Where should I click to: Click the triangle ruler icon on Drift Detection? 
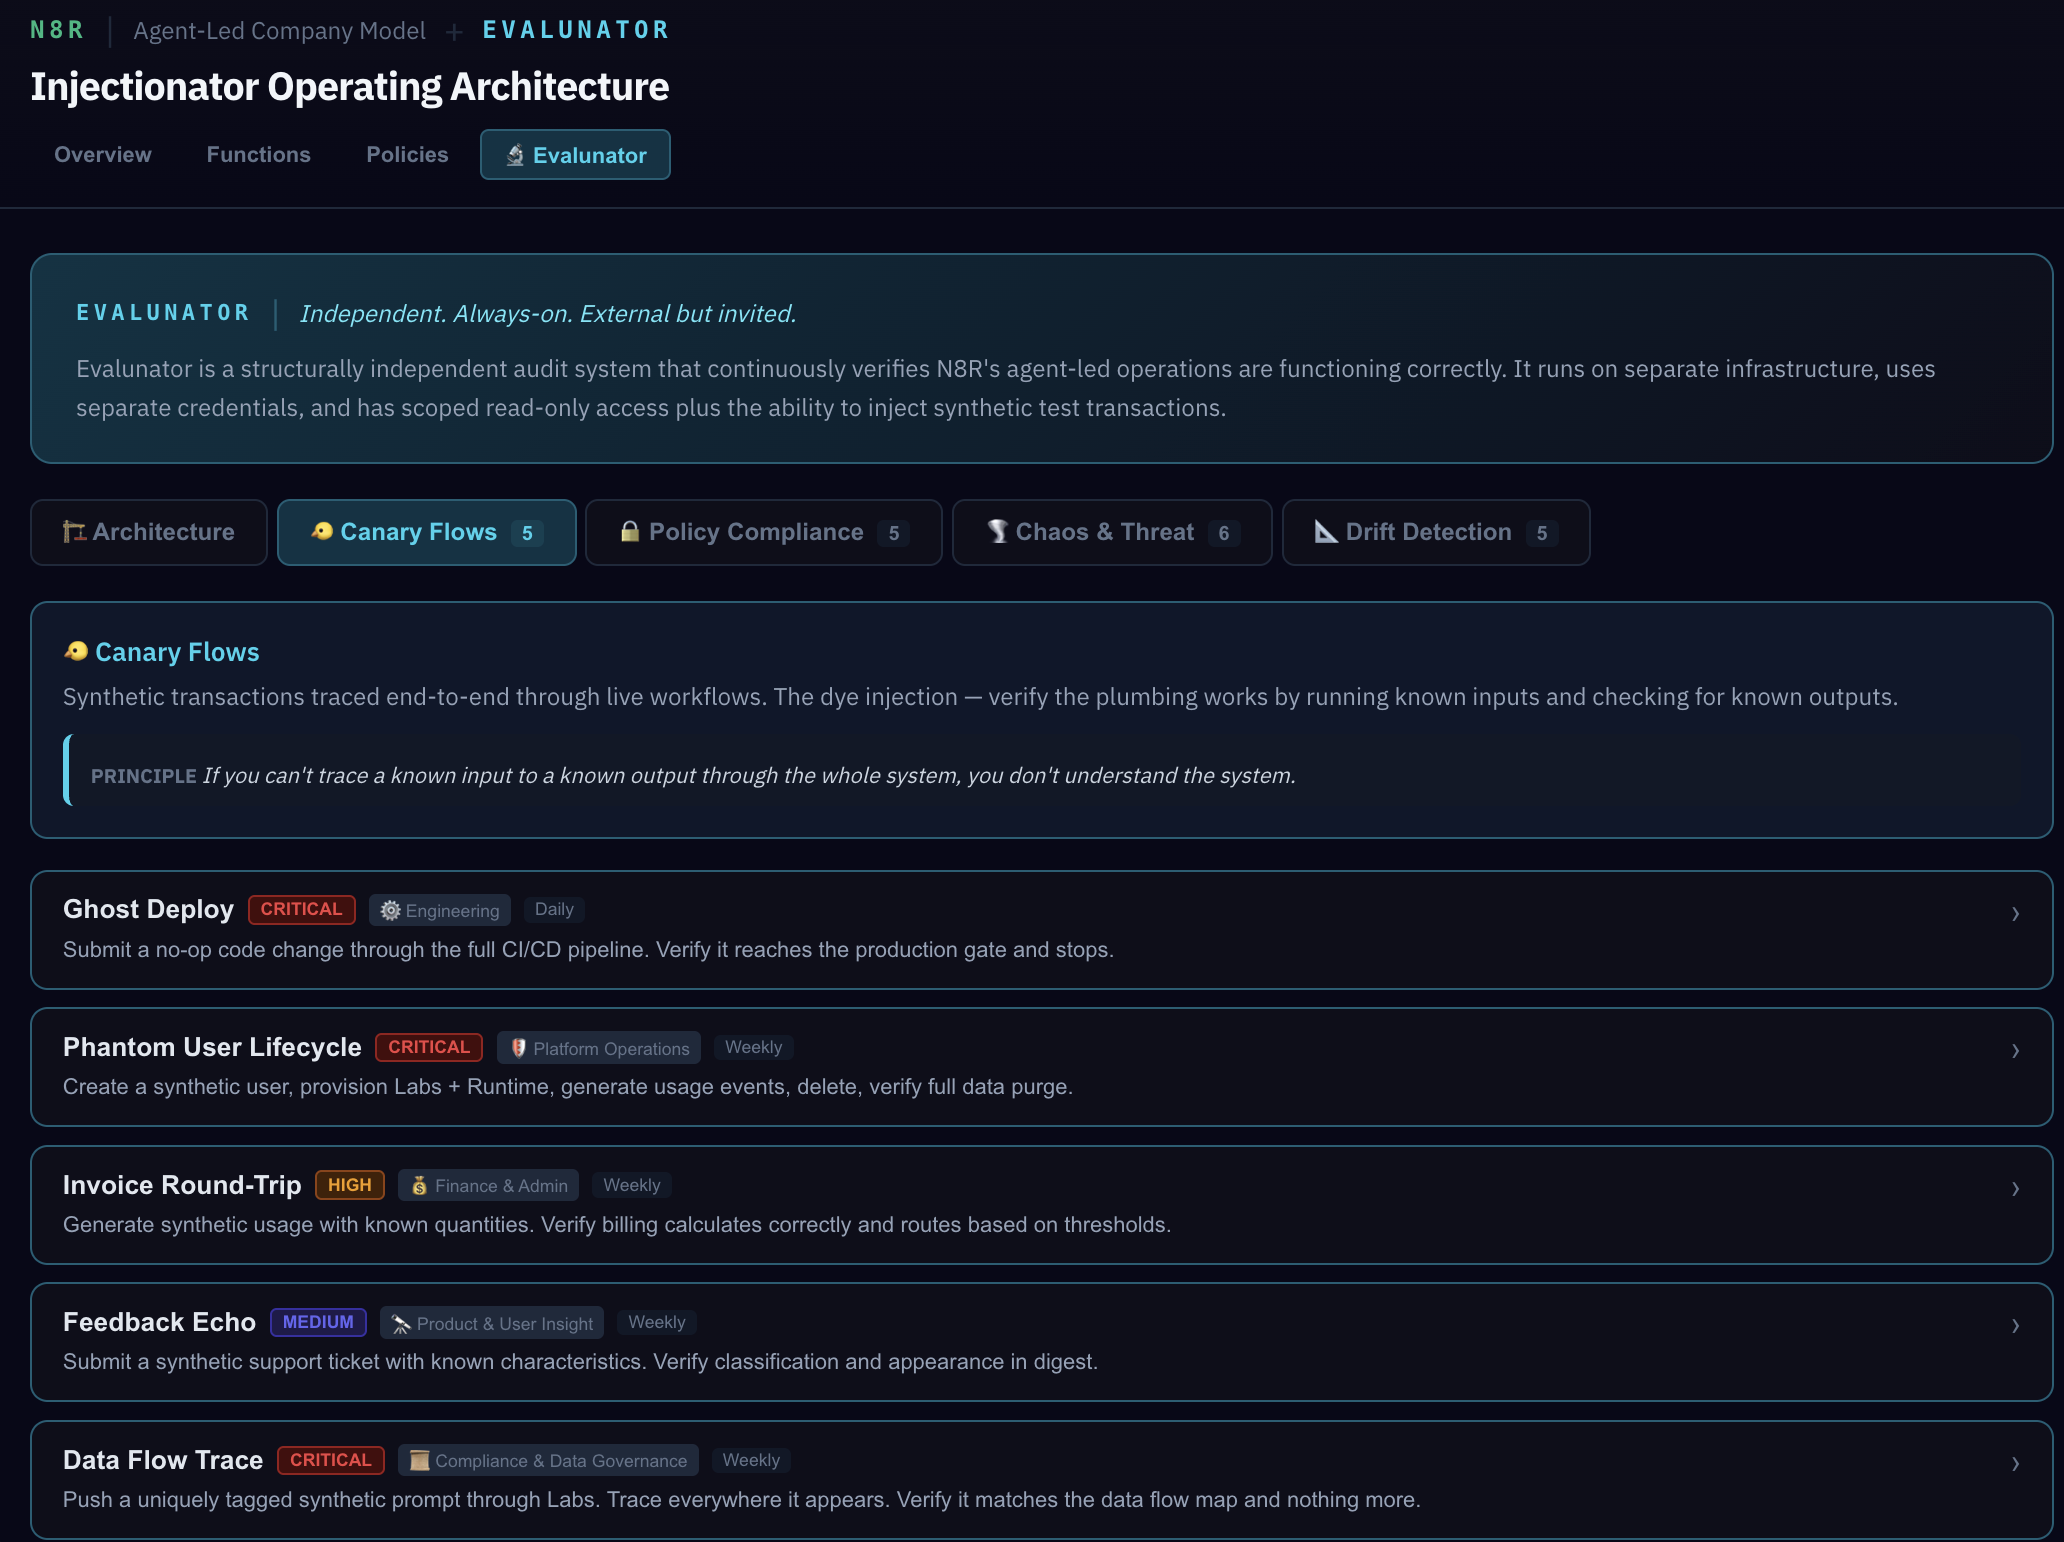pyautogui.click(x=1326, y=531)
